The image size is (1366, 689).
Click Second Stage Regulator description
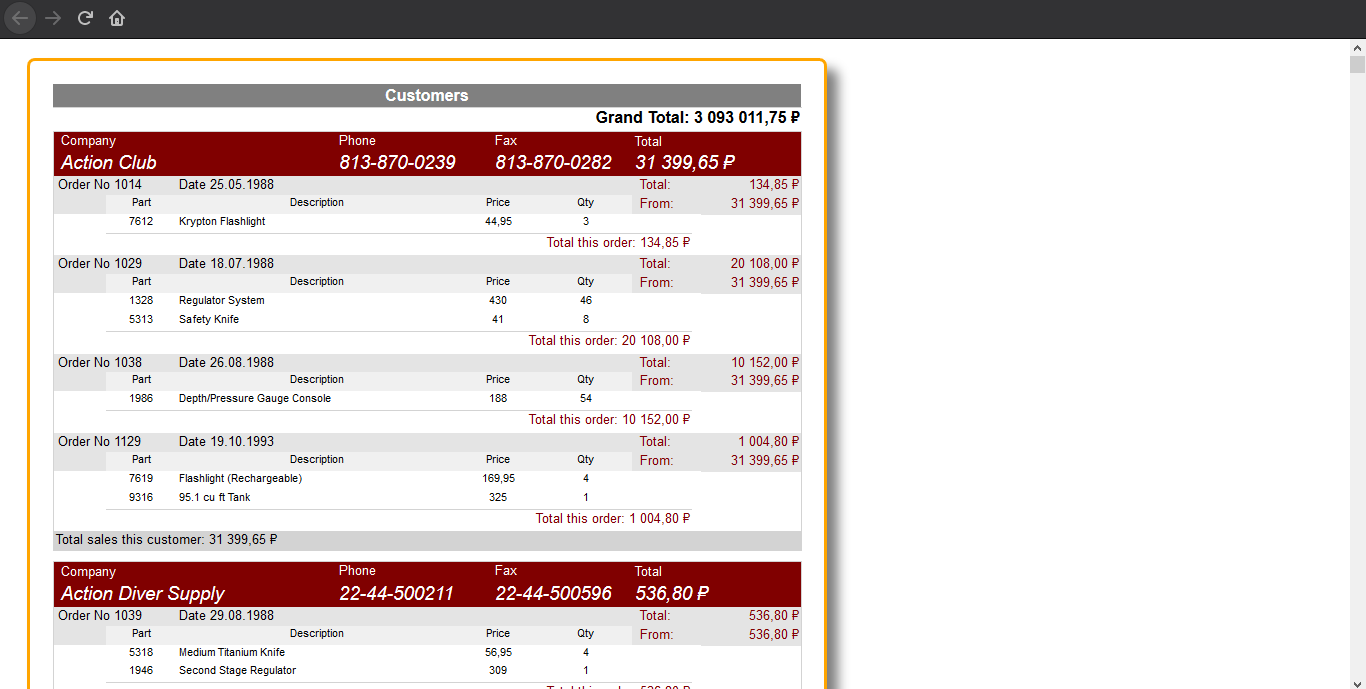tap(238, 670)
